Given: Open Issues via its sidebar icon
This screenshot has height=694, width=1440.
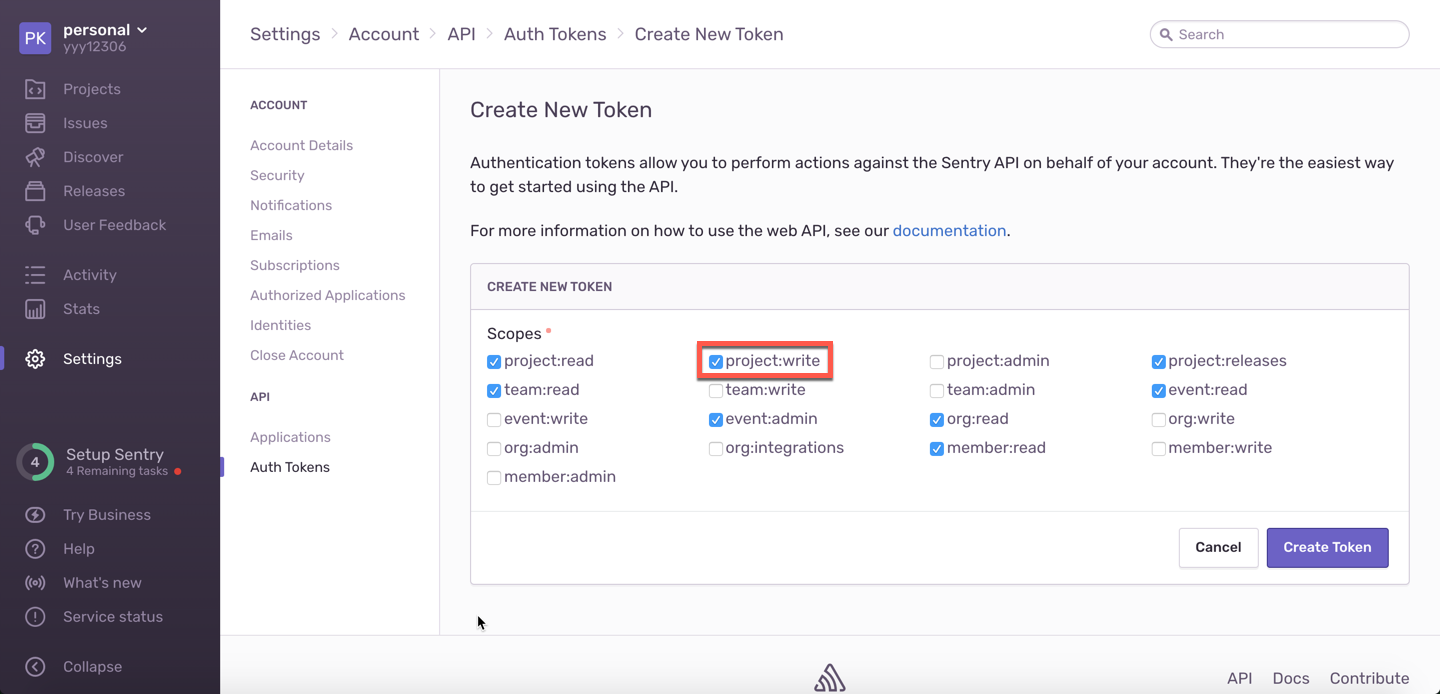Looking at the screenshot, I should (35, 123).
